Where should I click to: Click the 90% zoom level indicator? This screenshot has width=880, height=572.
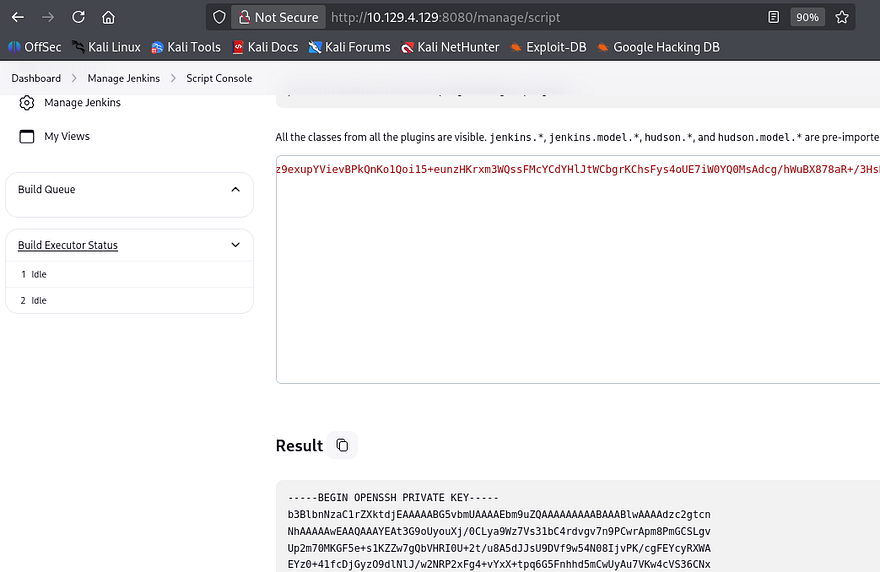807,17
